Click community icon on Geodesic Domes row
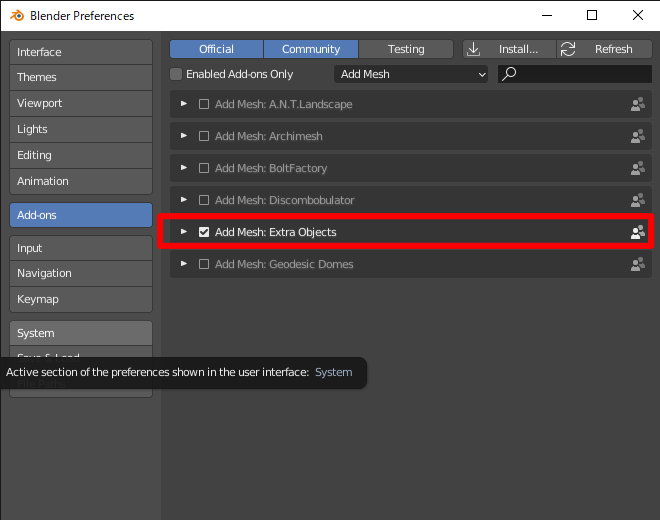The image size is (660, 520). pos(638,264)
